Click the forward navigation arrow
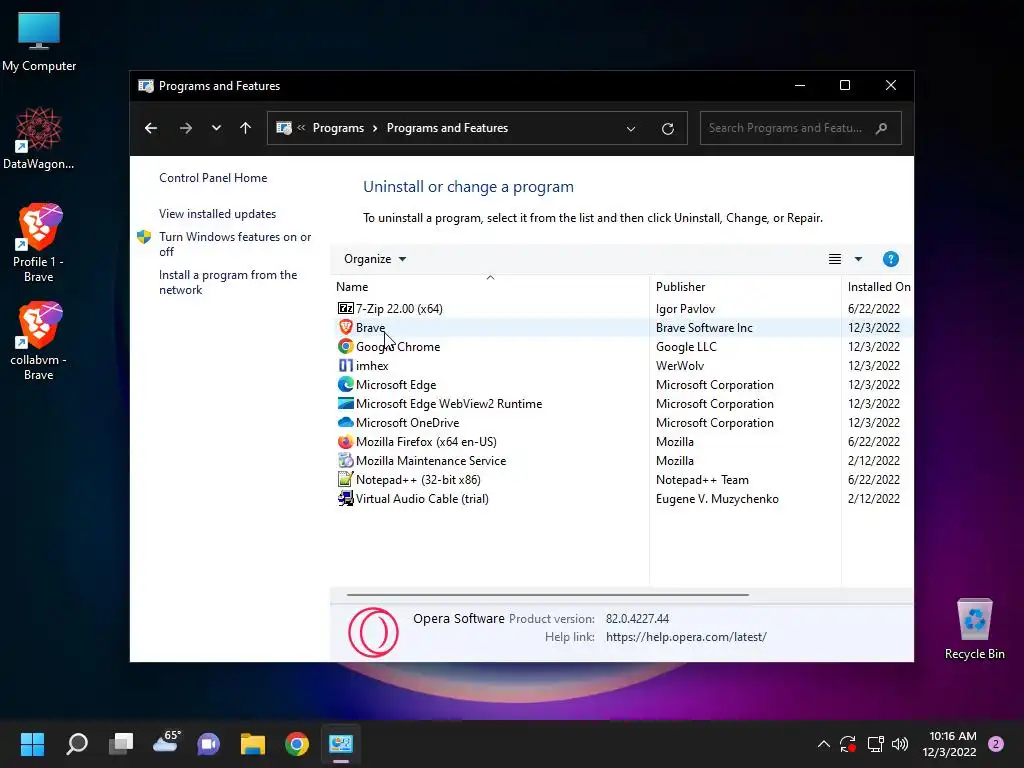 point(185,128)
